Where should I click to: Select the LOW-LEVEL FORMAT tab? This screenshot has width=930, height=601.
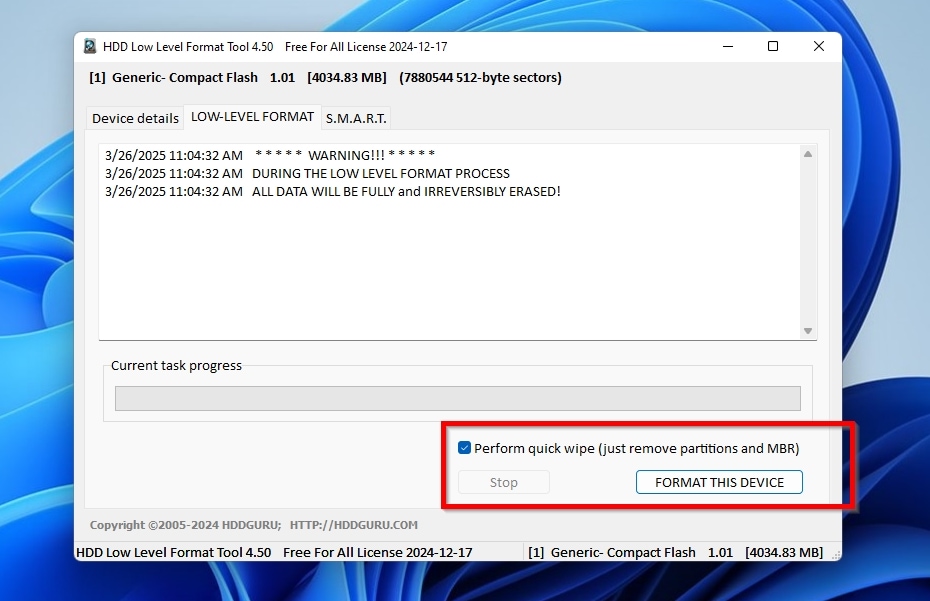252,116
